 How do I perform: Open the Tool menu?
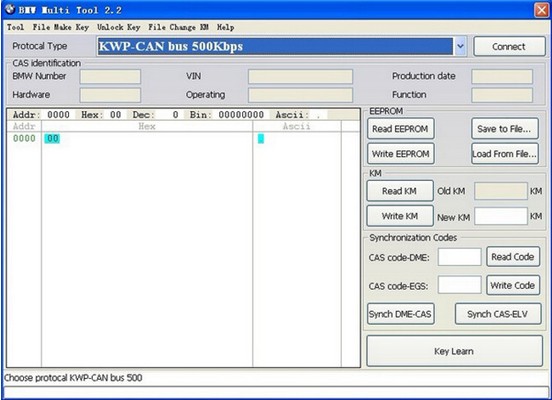point(16,27)
